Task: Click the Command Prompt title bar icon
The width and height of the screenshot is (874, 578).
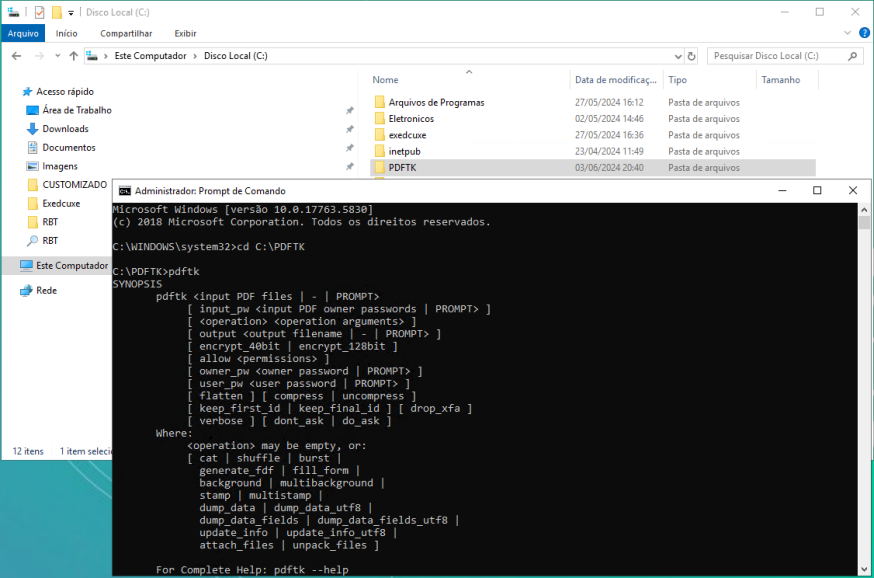Action: pos(125,191)
